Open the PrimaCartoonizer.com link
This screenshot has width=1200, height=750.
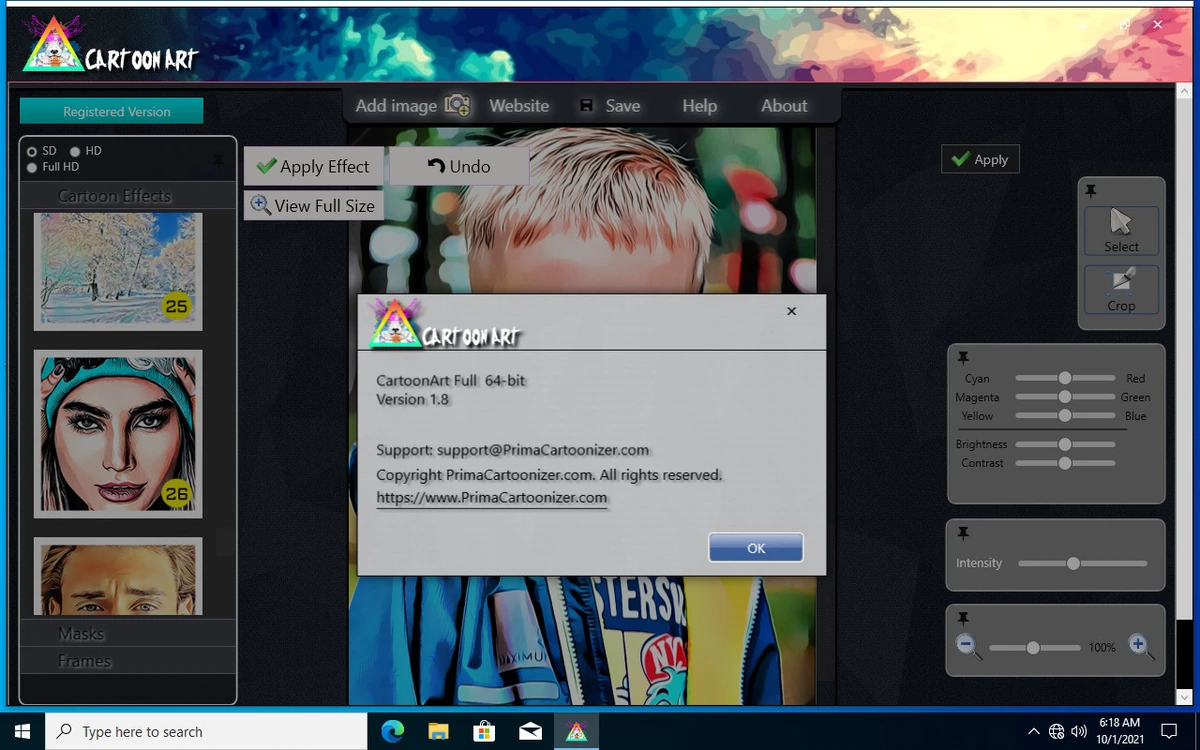[x=492, y=497]
